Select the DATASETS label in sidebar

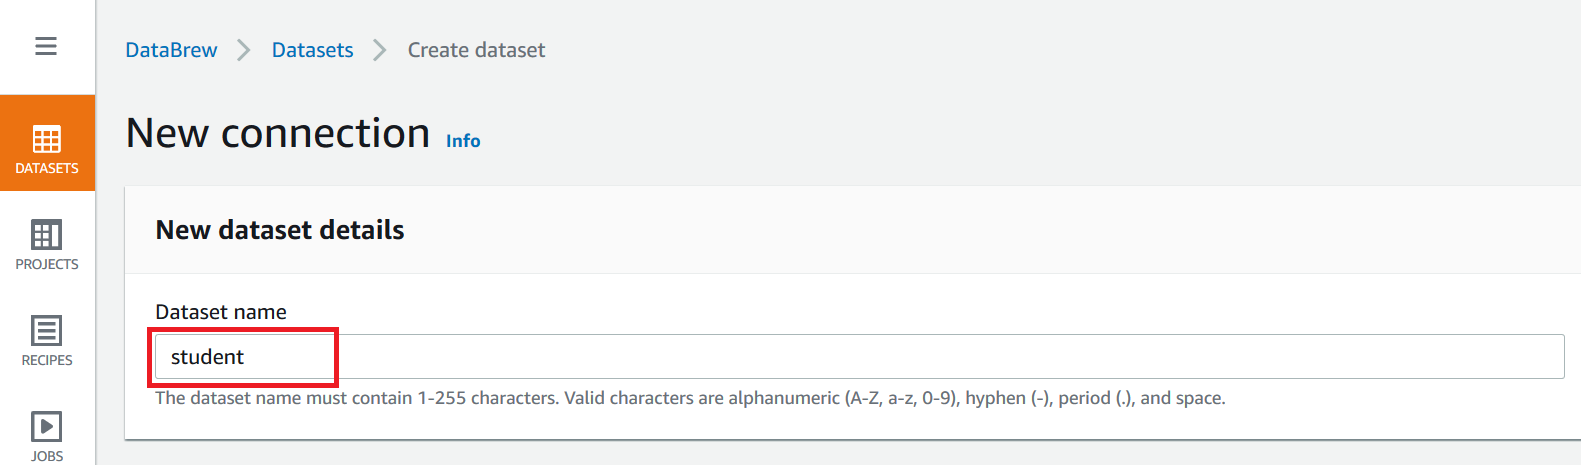tap(47, 168)
